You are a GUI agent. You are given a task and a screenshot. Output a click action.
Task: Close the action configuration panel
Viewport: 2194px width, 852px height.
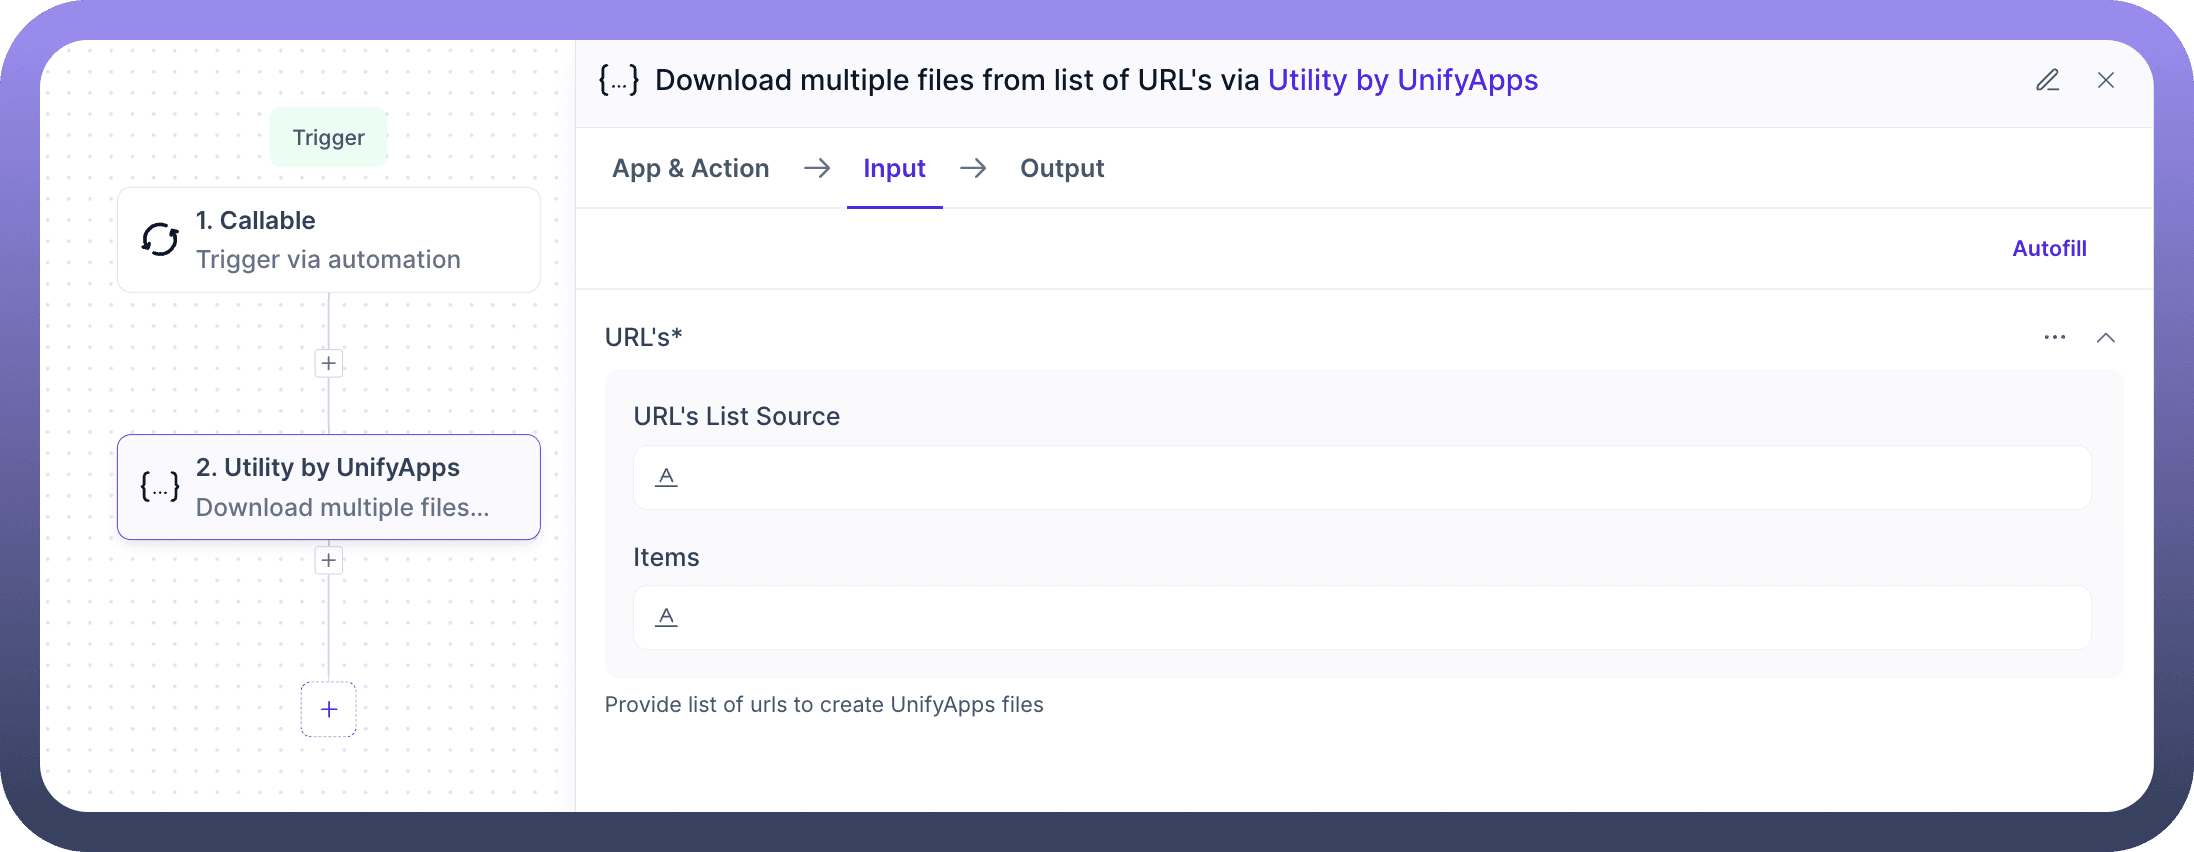coord(2105,80)
